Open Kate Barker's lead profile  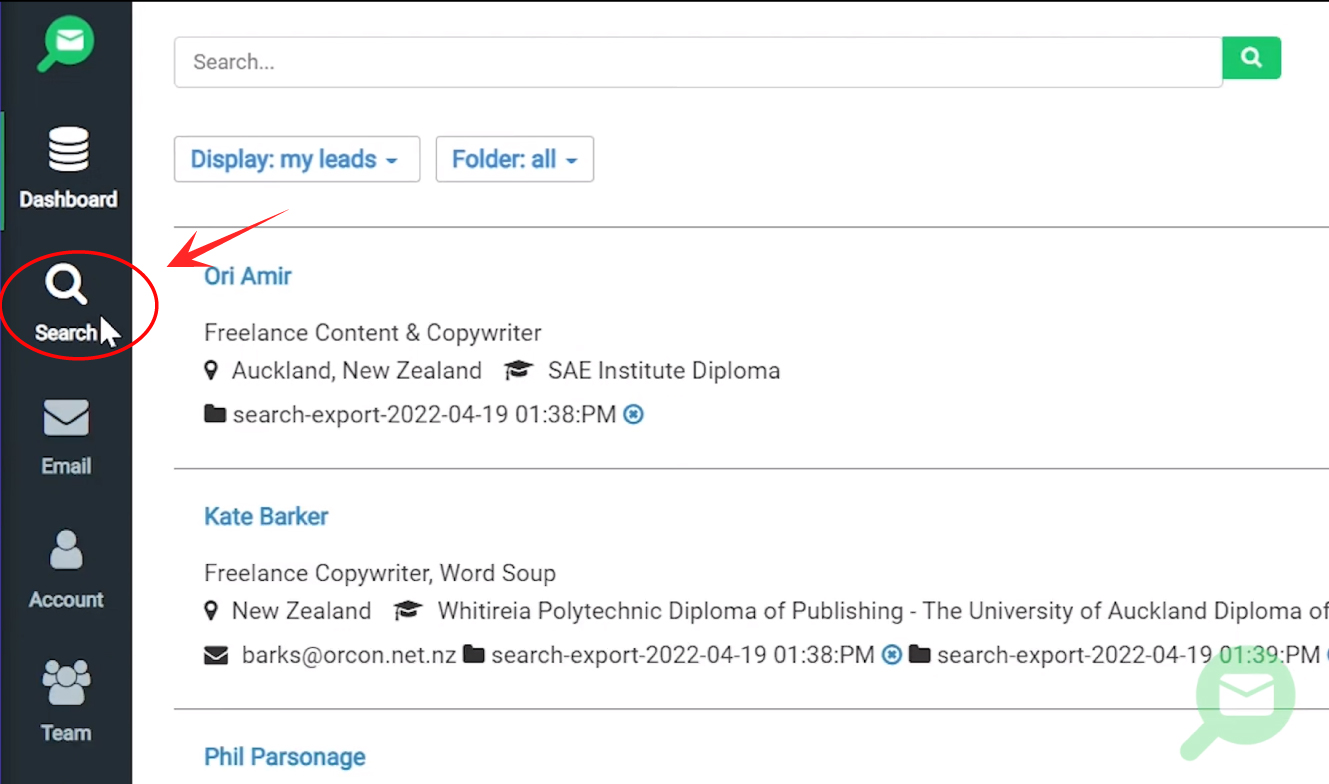tap(266, 516)
